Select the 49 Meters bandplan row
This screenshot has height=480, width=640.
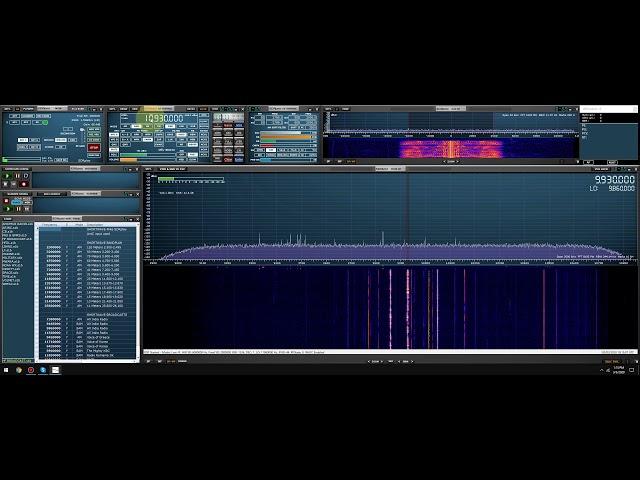coord(87,265)
